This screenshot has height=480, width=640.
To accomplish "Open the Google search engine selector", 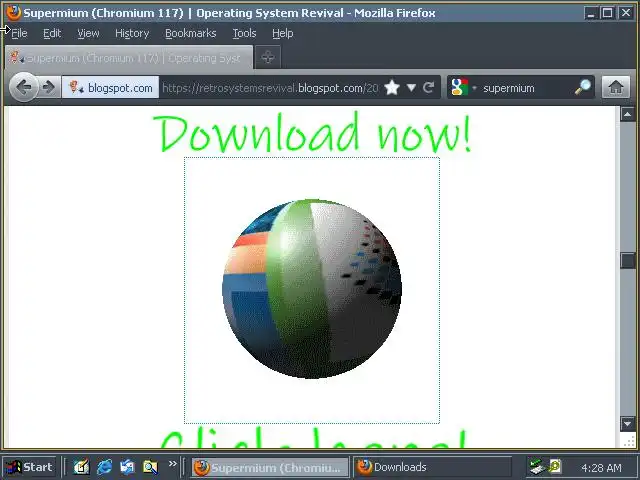I will tap(462, 87).
